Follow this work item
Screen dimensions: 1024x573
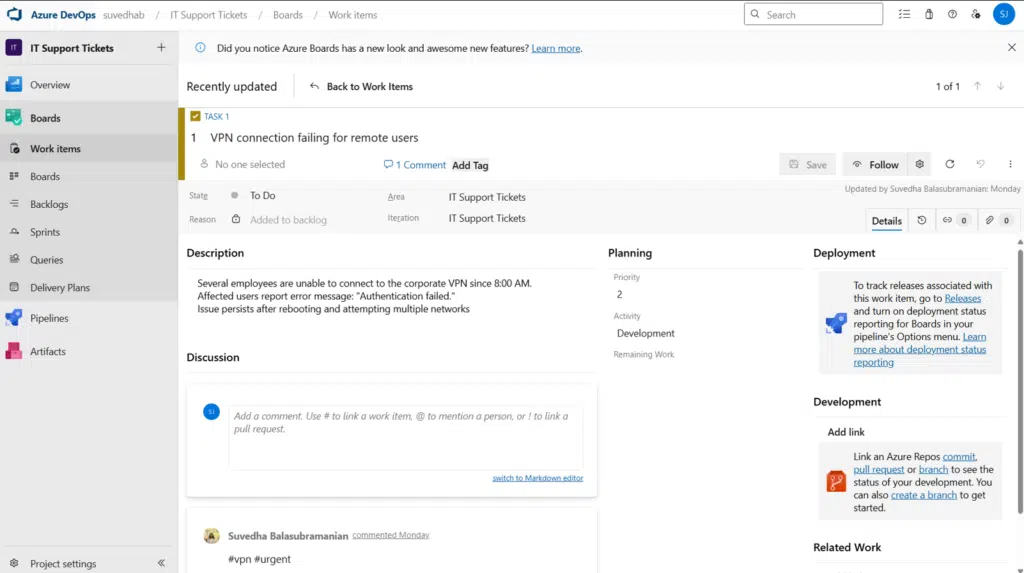coord(875,165)
